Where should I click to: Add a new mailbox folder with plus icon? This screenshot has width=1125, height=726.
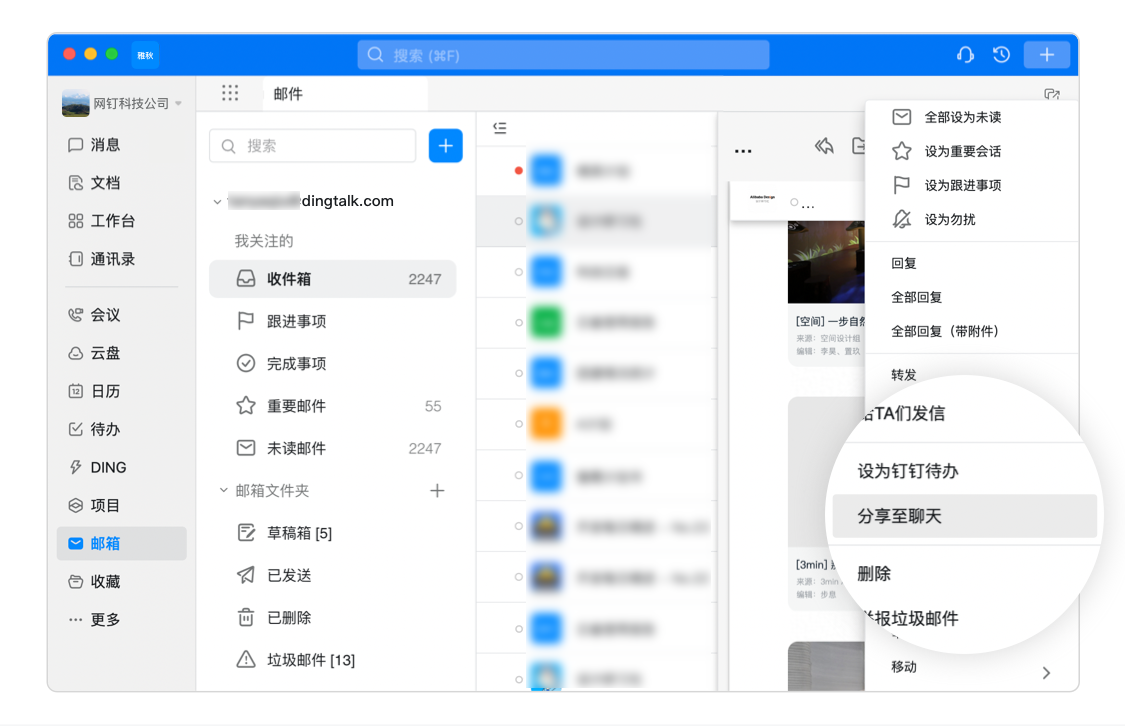tap(436, 491)
